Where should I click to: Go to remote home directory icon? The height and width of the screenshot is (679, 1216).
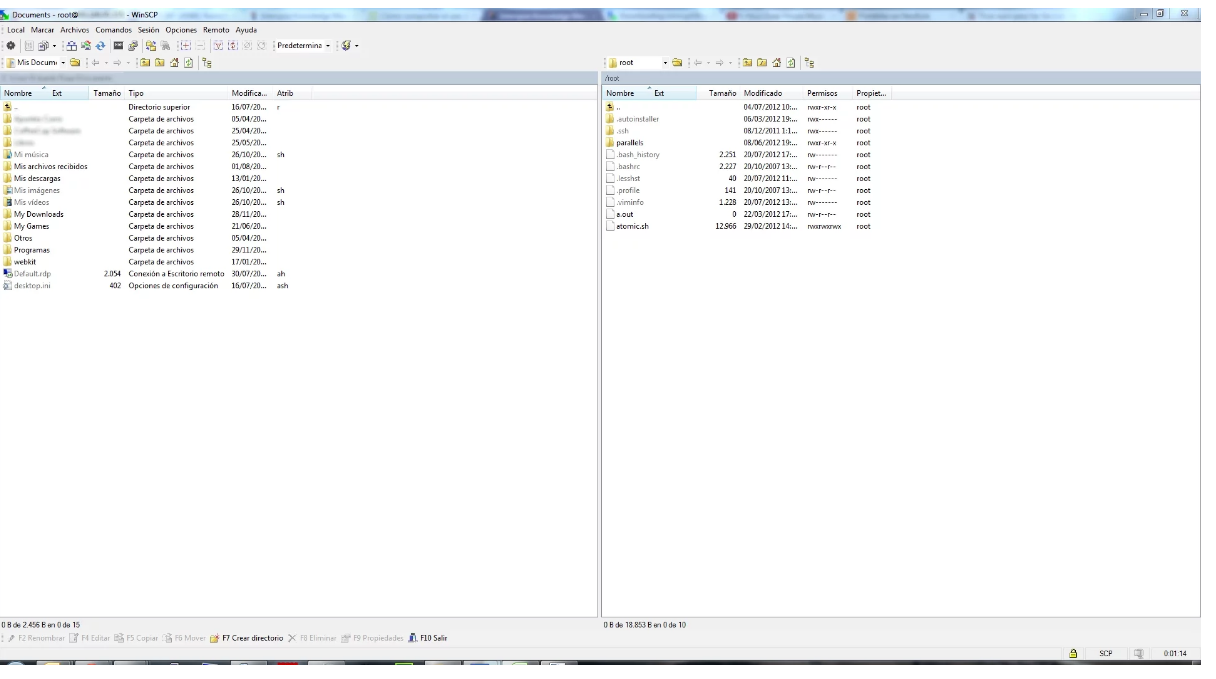pos(776,62)
